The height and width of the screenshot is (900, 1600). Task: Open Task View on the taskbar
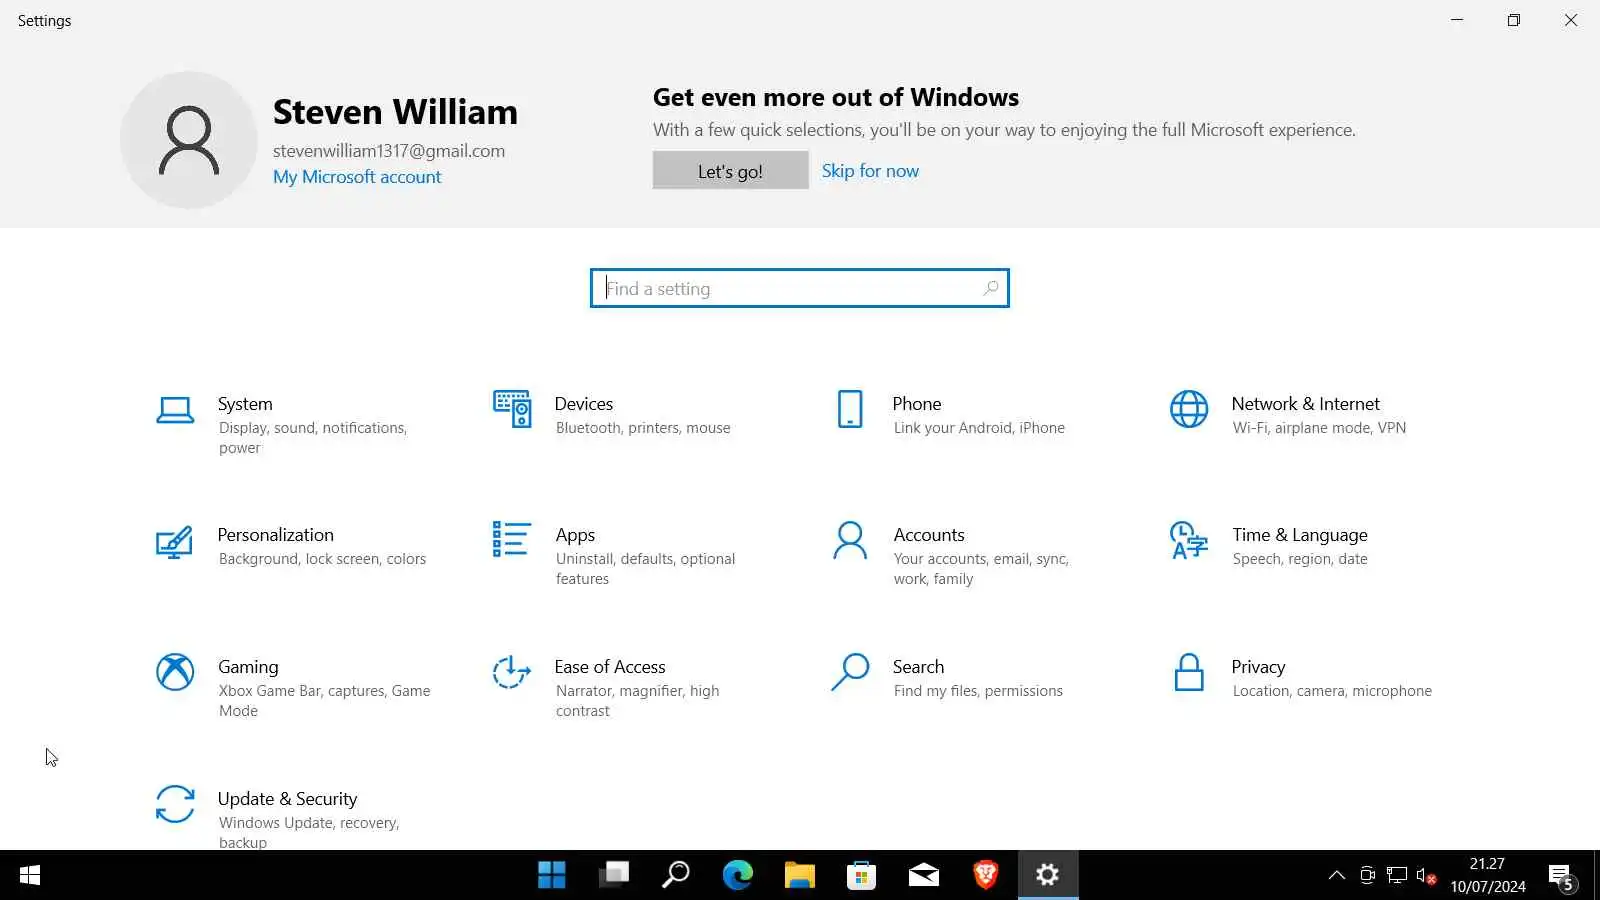(614, 875)
